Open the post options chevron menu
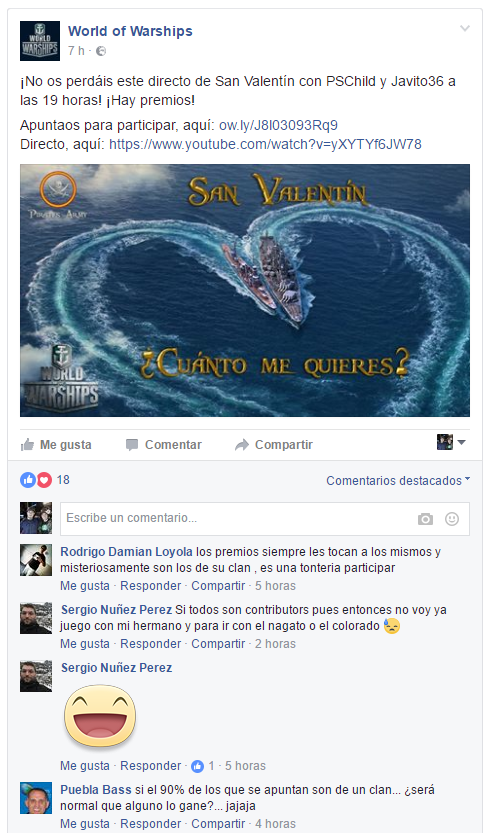The width and height of the screenshot is (490, 833). pyautogui.click(x=464, y=29)
